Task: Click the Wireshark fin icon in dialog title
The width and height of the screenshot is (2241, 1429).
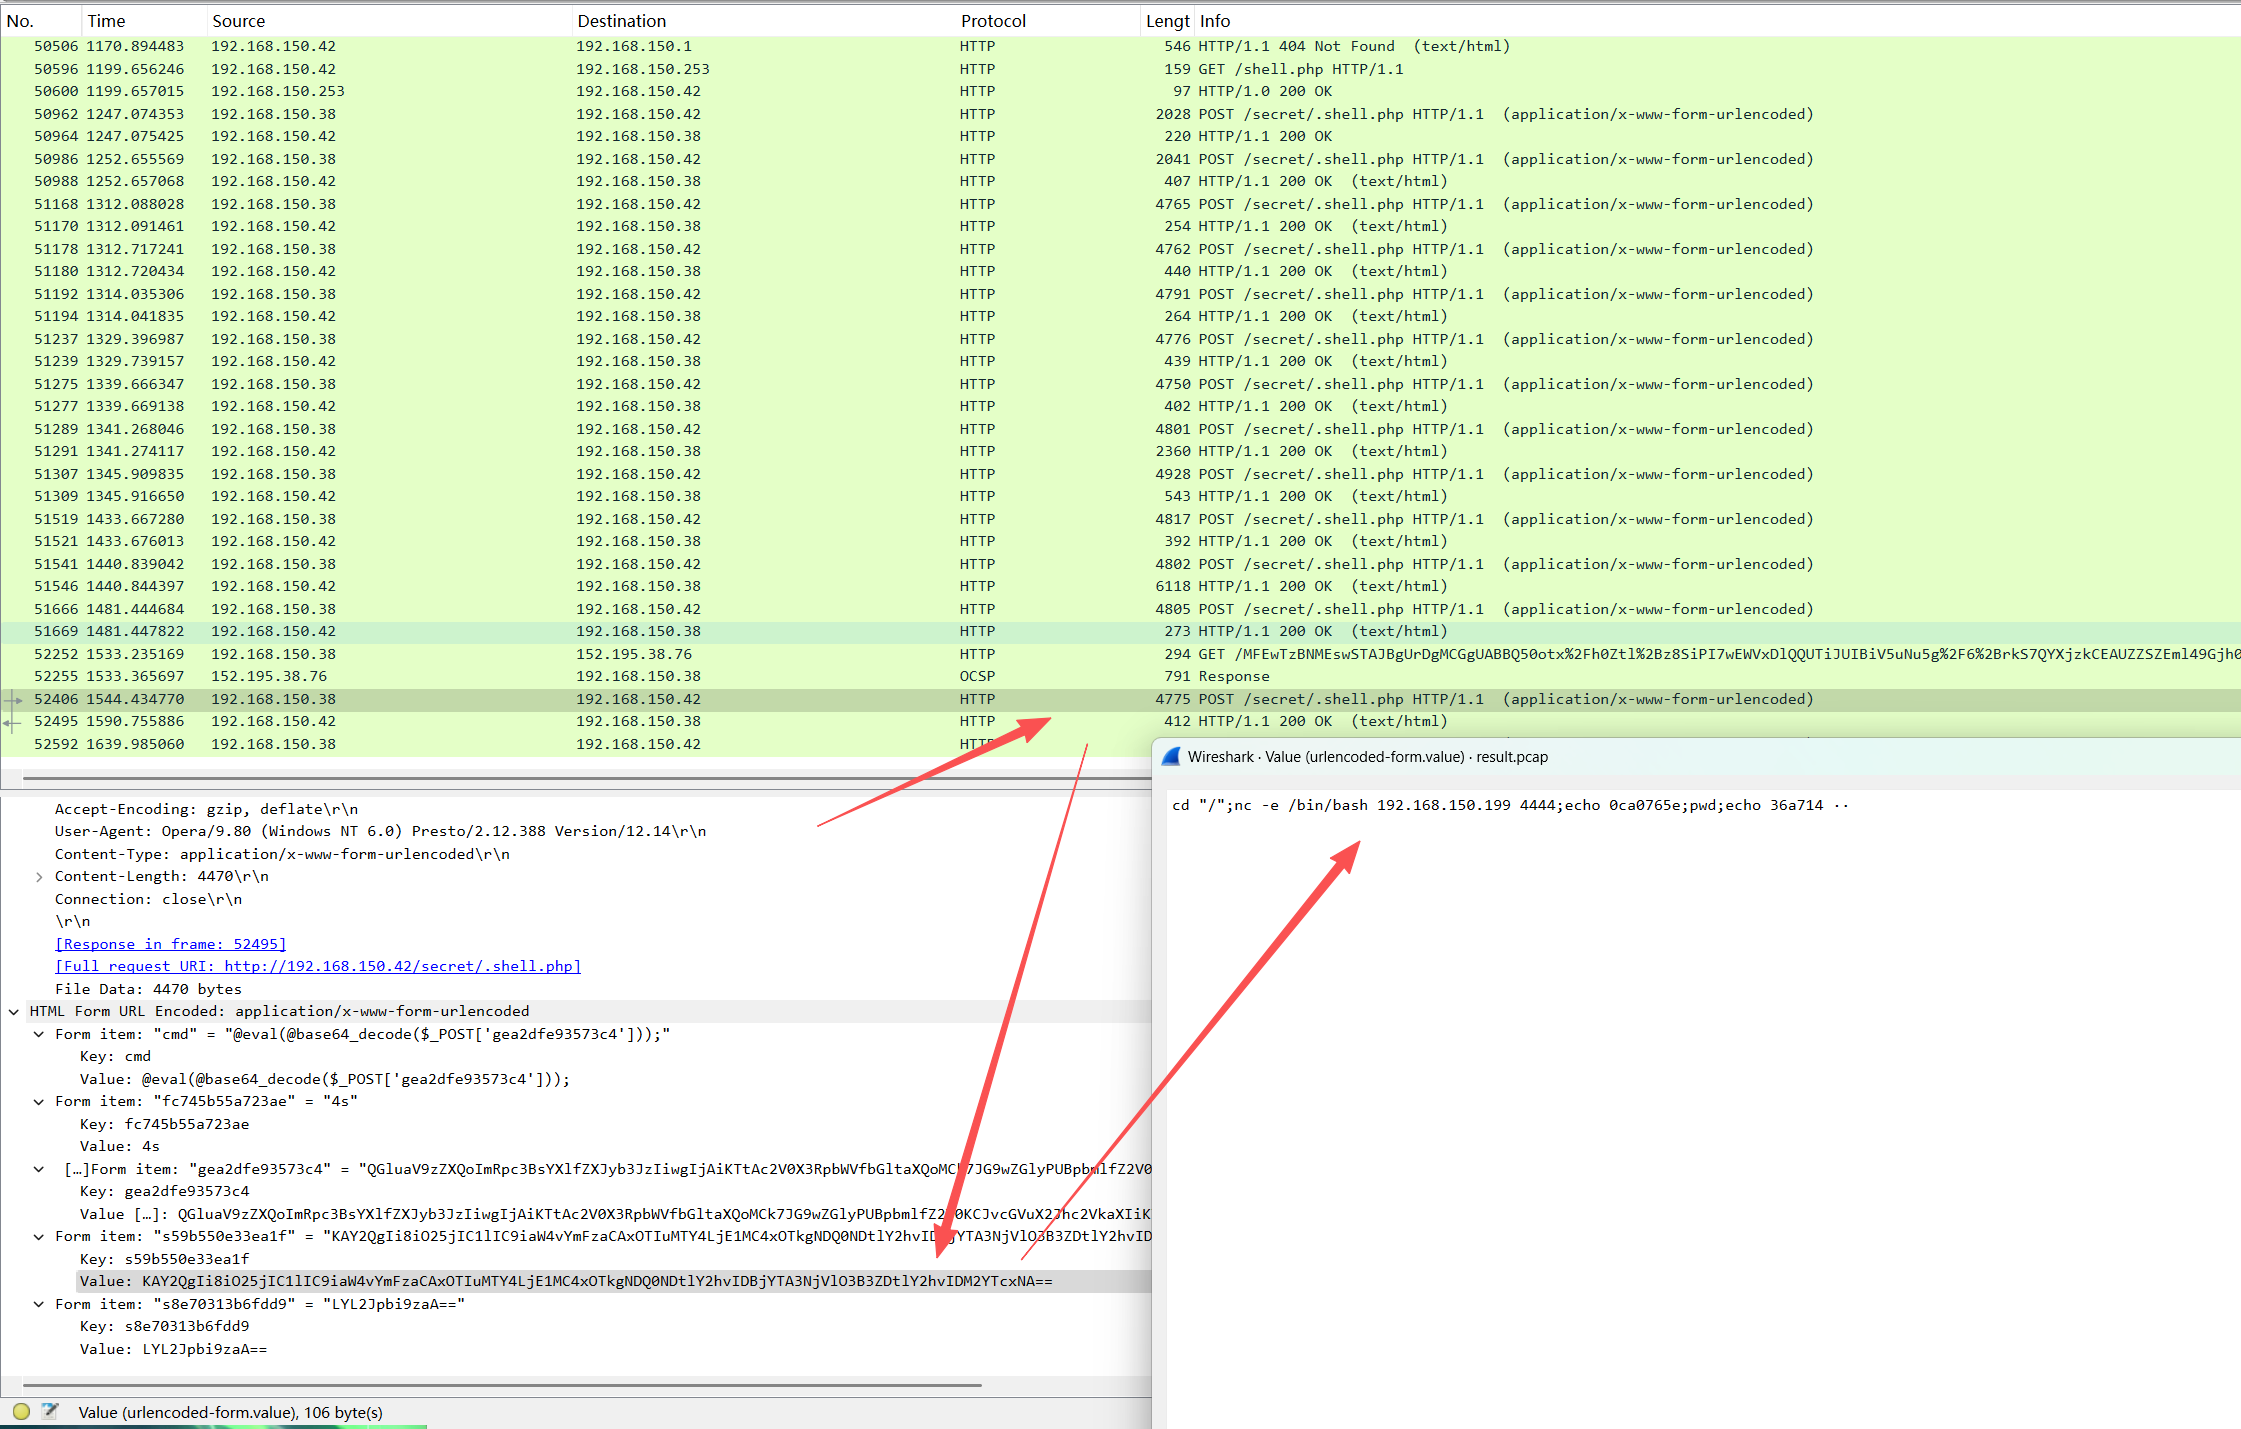Action: coord(1171,757)
